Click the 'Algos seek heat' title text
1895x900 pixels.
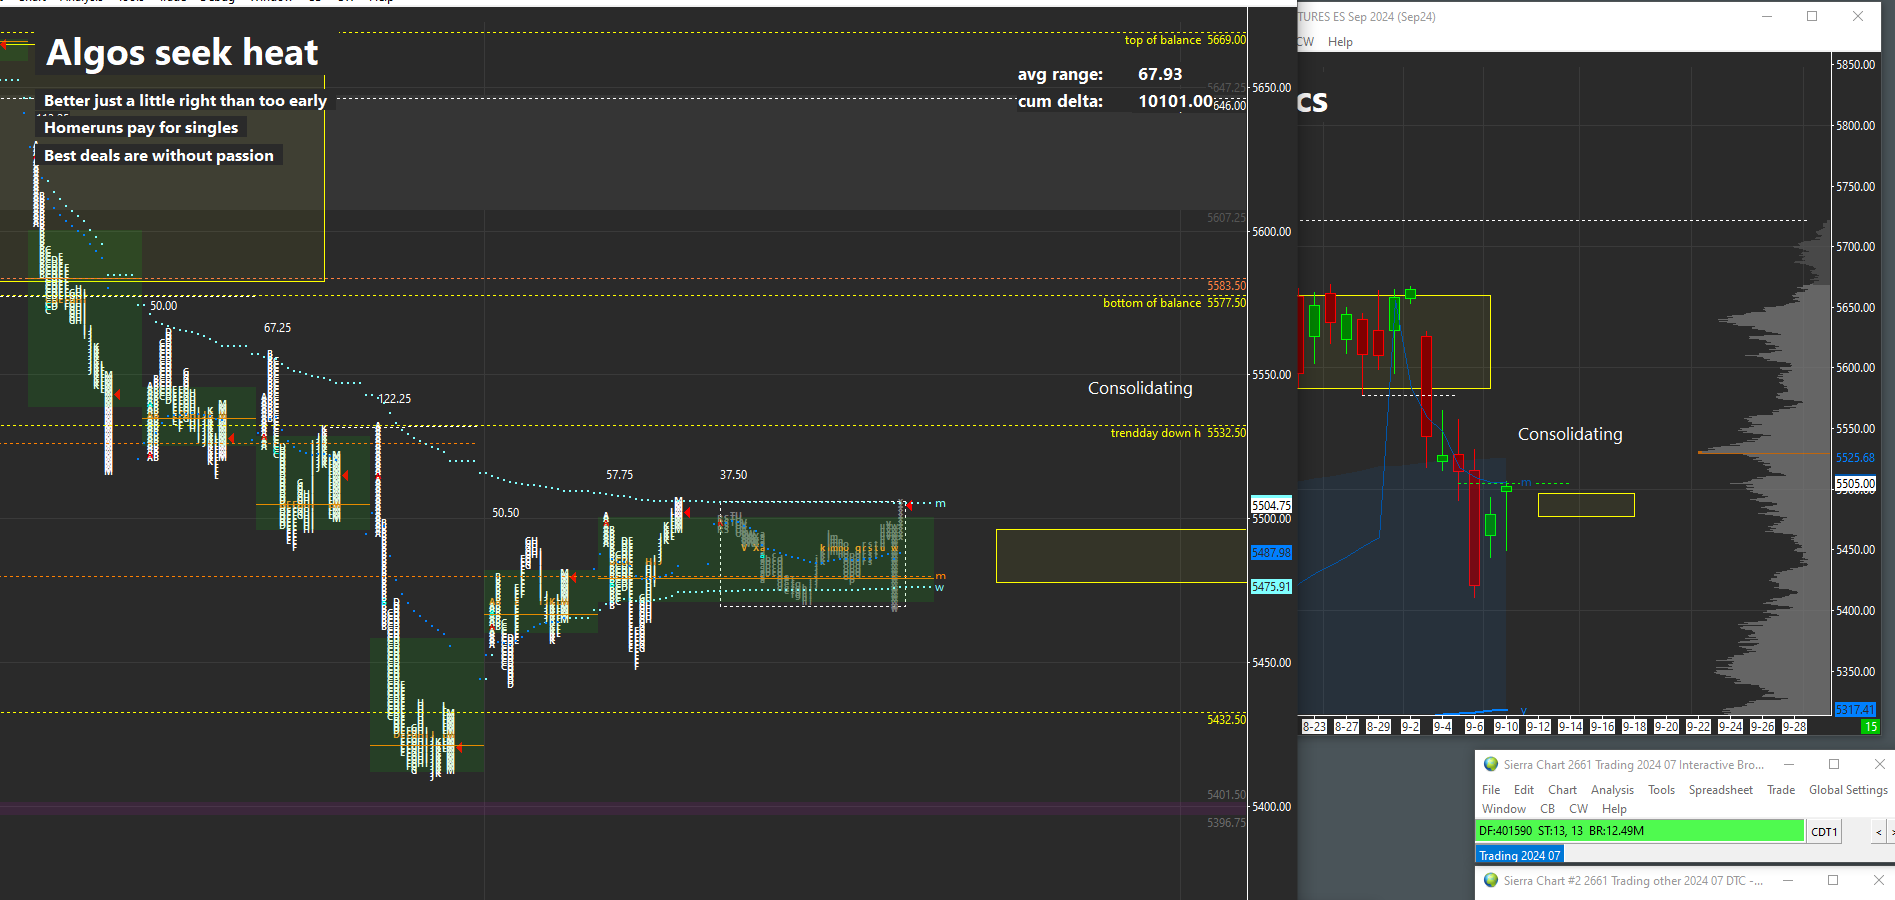click(x=182, y=52)
